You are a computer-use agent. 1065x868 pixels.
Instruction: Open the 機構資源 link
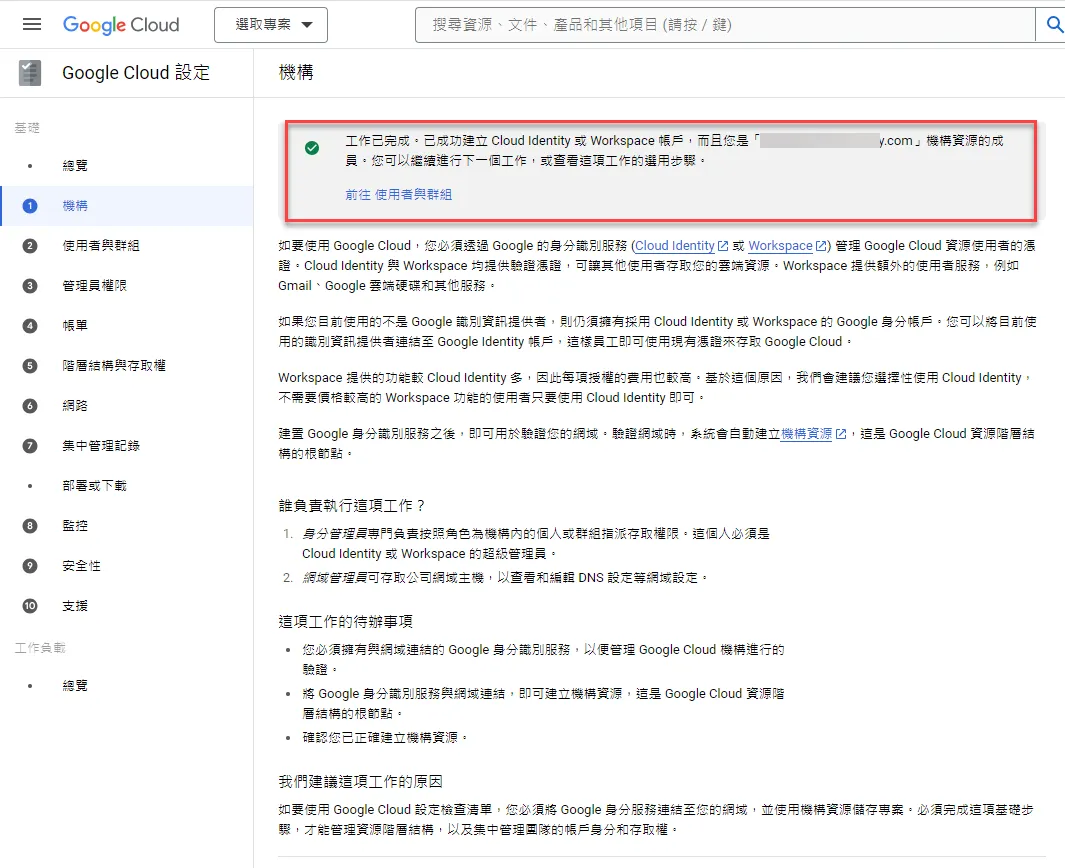click(806, 434)
